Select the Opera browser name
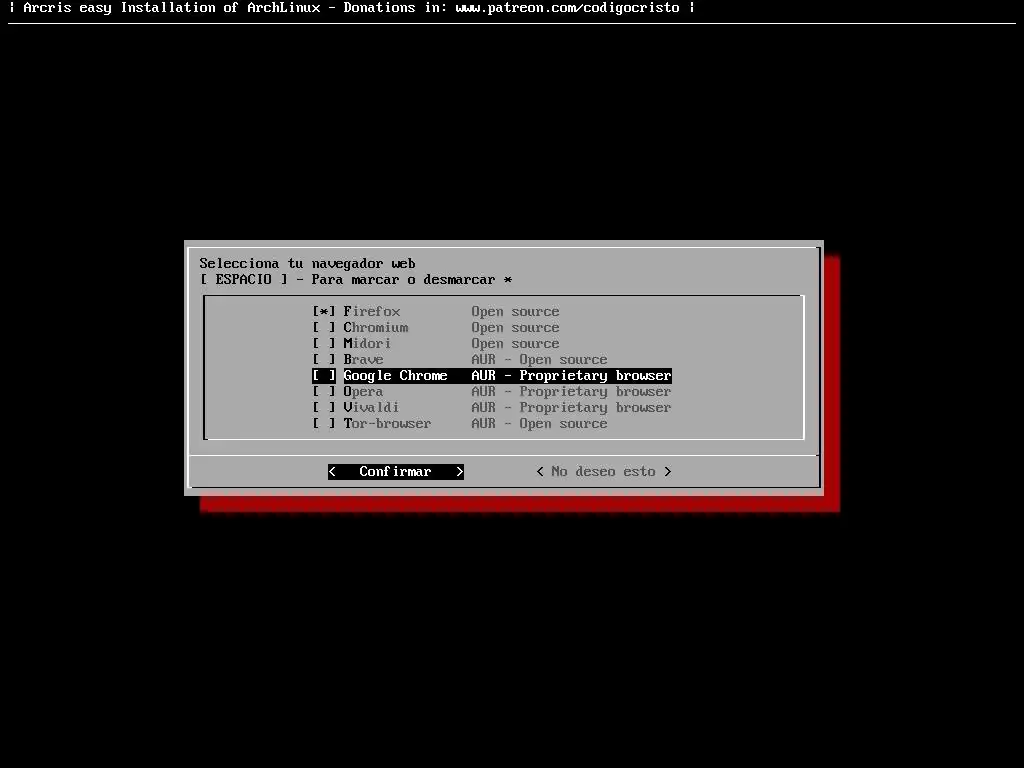The image size is (1024, 768). click(x=363, y=392)
